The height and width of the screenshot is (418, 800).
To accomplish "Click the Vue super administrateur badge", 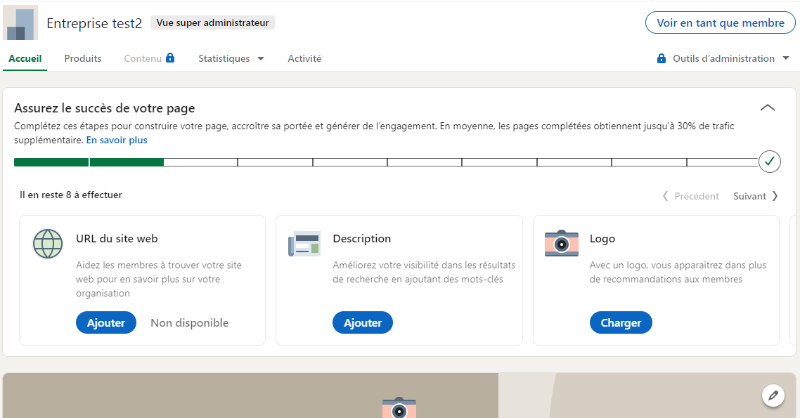I will 212,23.
